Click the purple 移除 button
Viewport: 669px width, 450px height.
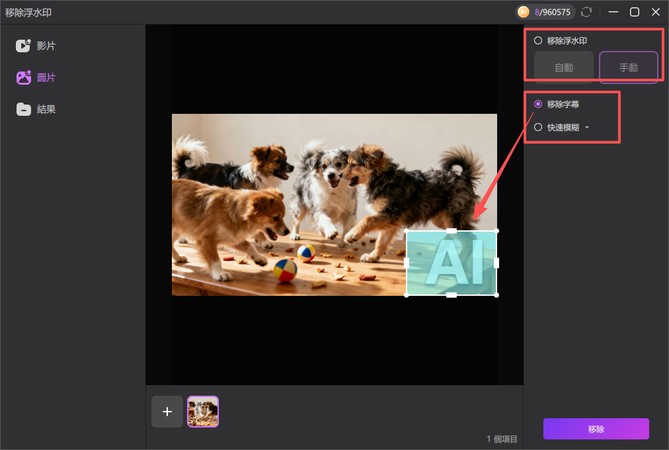(596, 429)
